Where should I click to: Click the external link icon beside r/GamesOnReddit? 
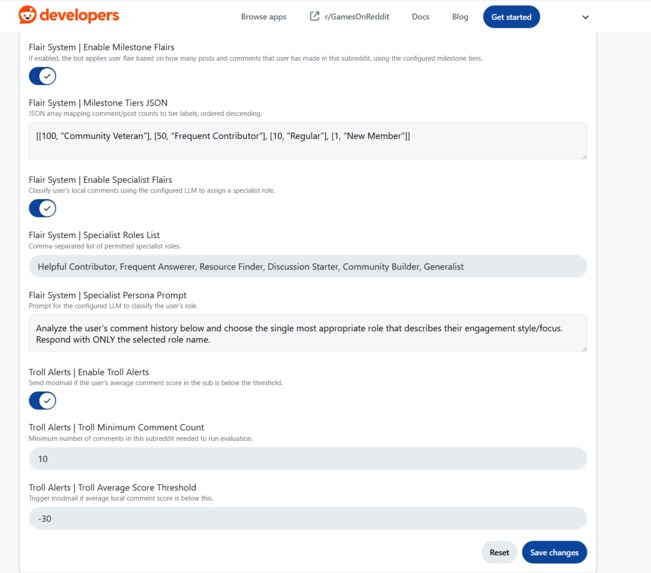(314, 16)
